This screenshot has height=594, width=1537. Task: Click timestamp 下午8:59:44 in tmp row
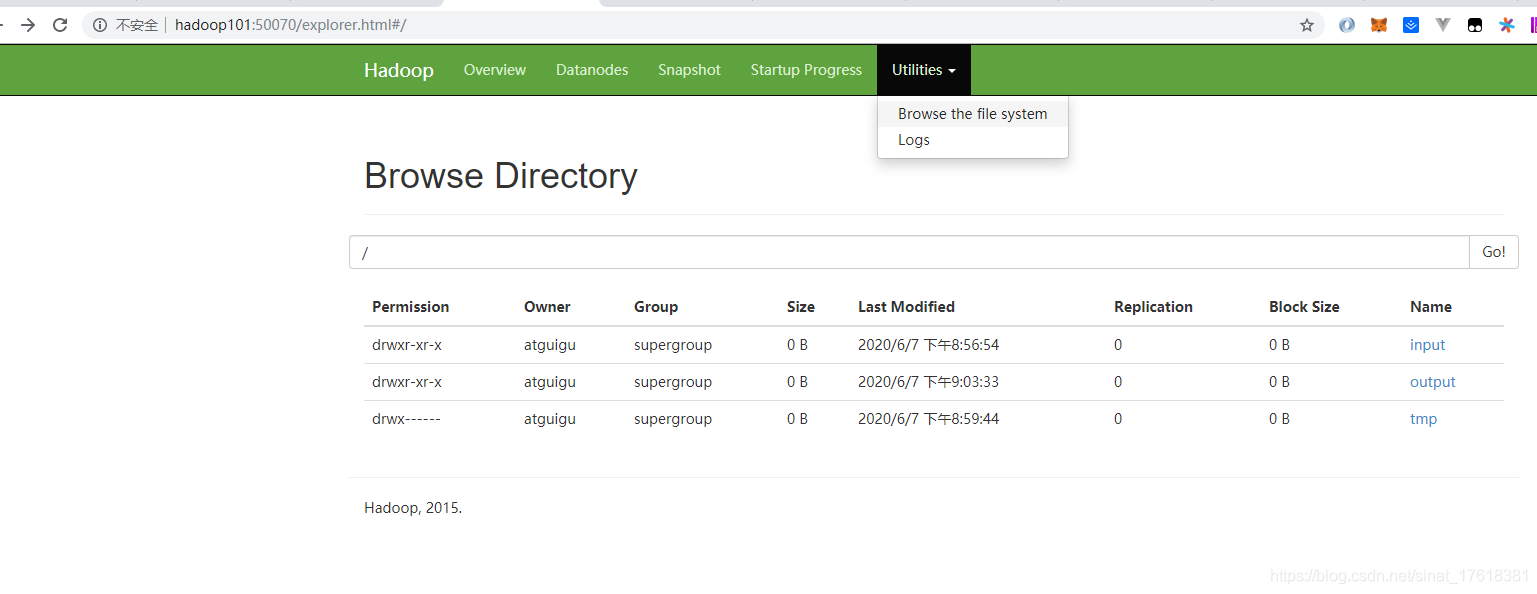pos(961,419)
